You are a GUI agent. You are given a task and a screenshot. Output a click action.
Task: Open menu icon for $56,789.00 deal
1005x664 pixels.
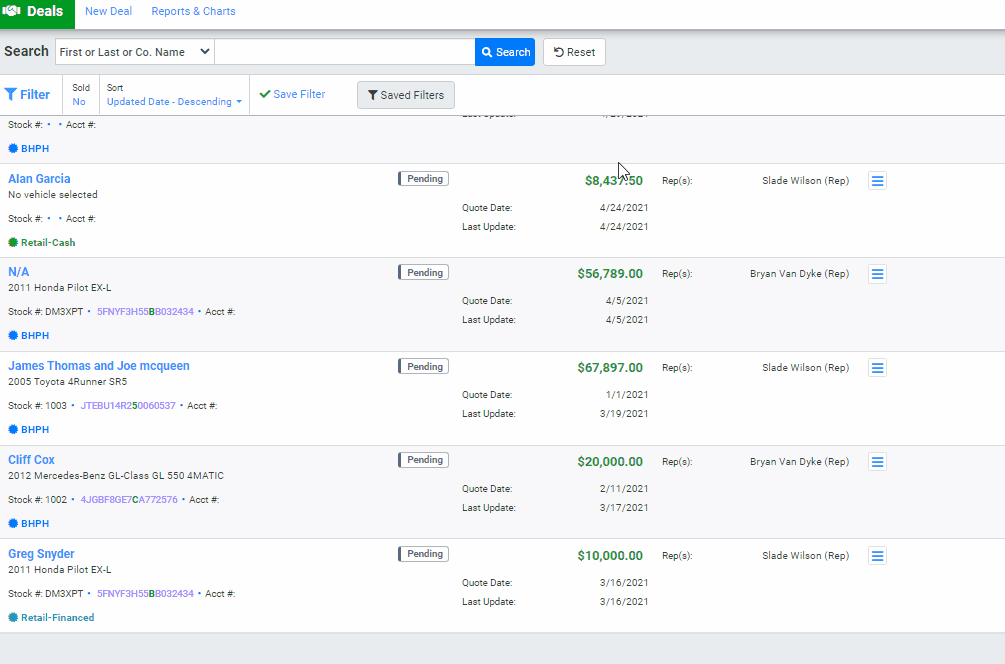877,274
